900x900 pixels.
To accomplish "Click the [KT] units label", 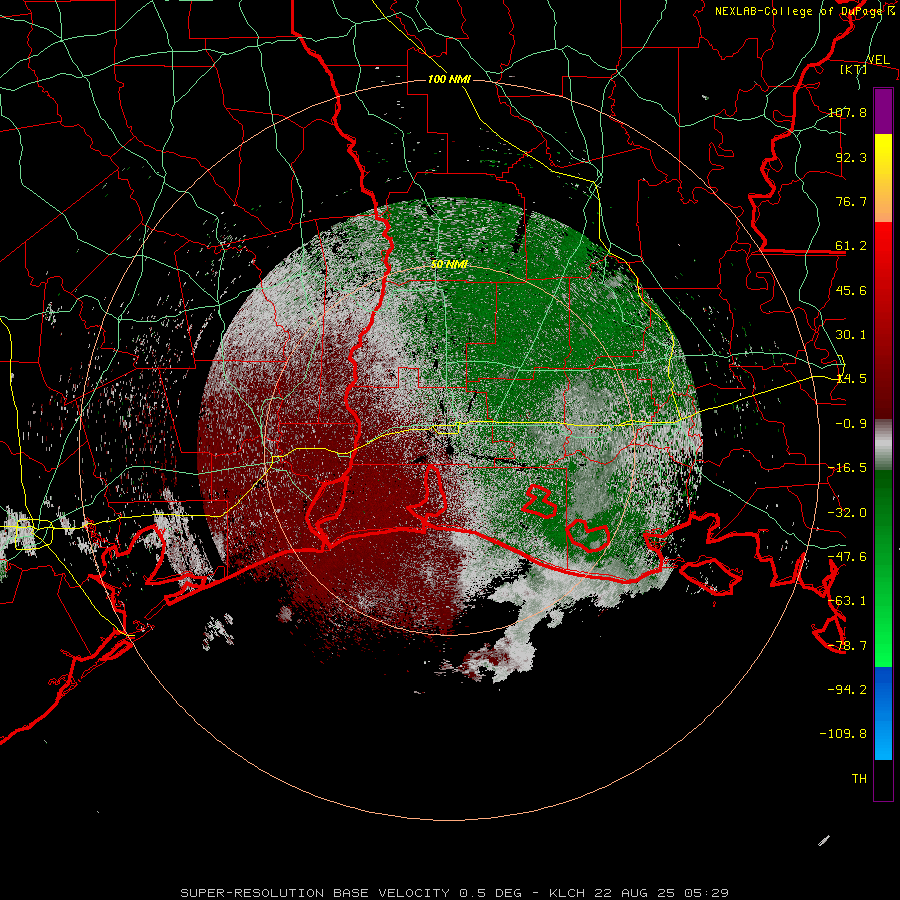I will tap(853, 69).
